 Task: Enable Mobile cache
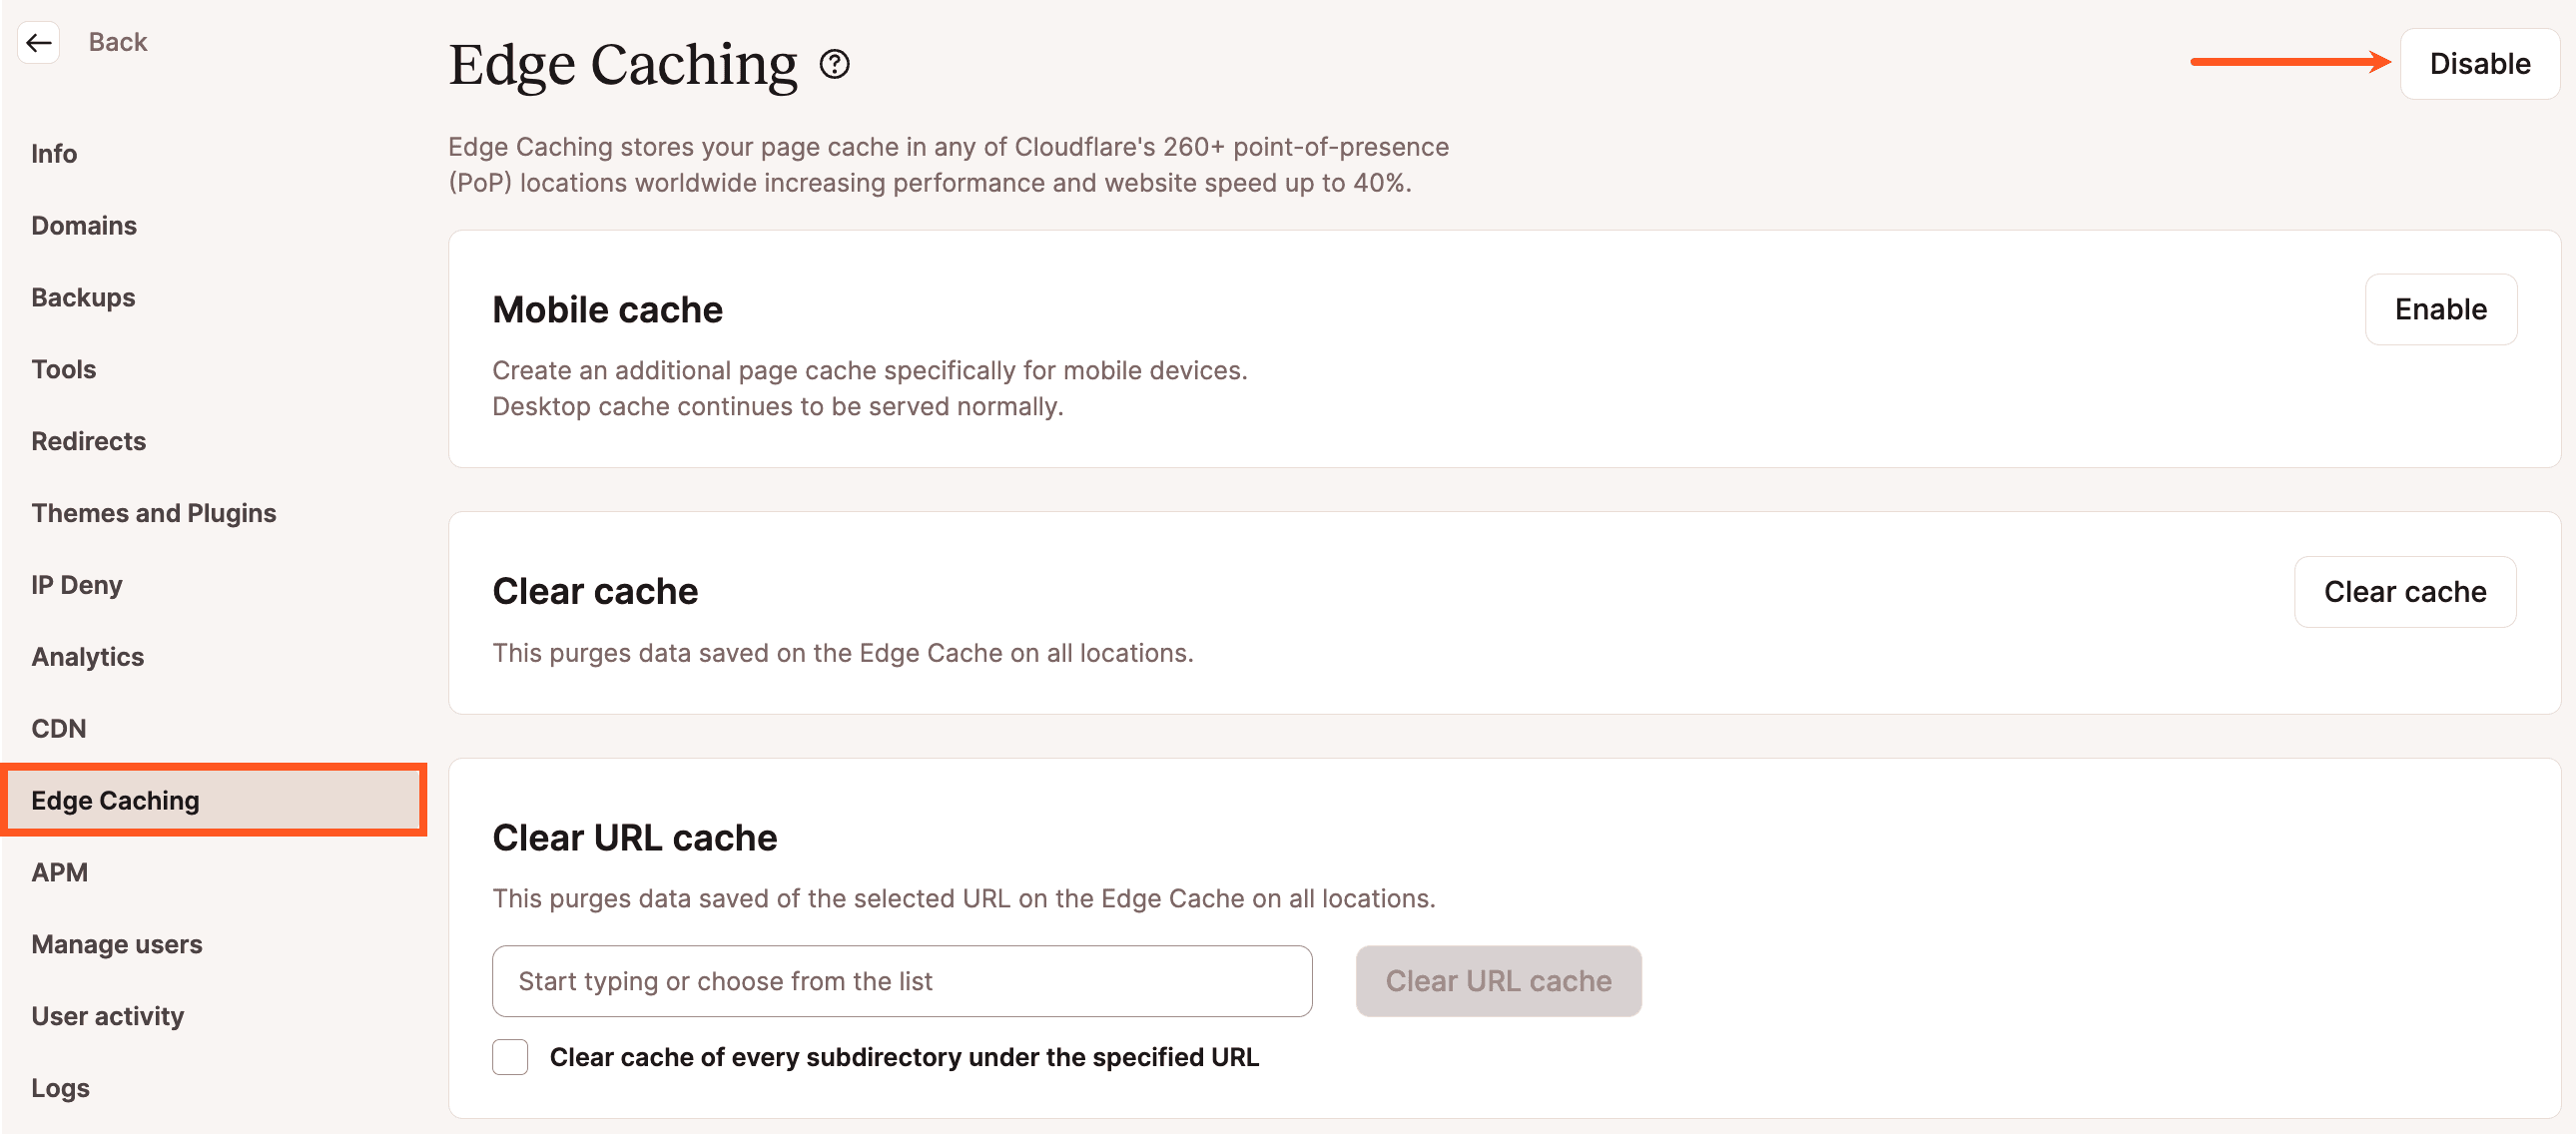[x=2440, y=309]
